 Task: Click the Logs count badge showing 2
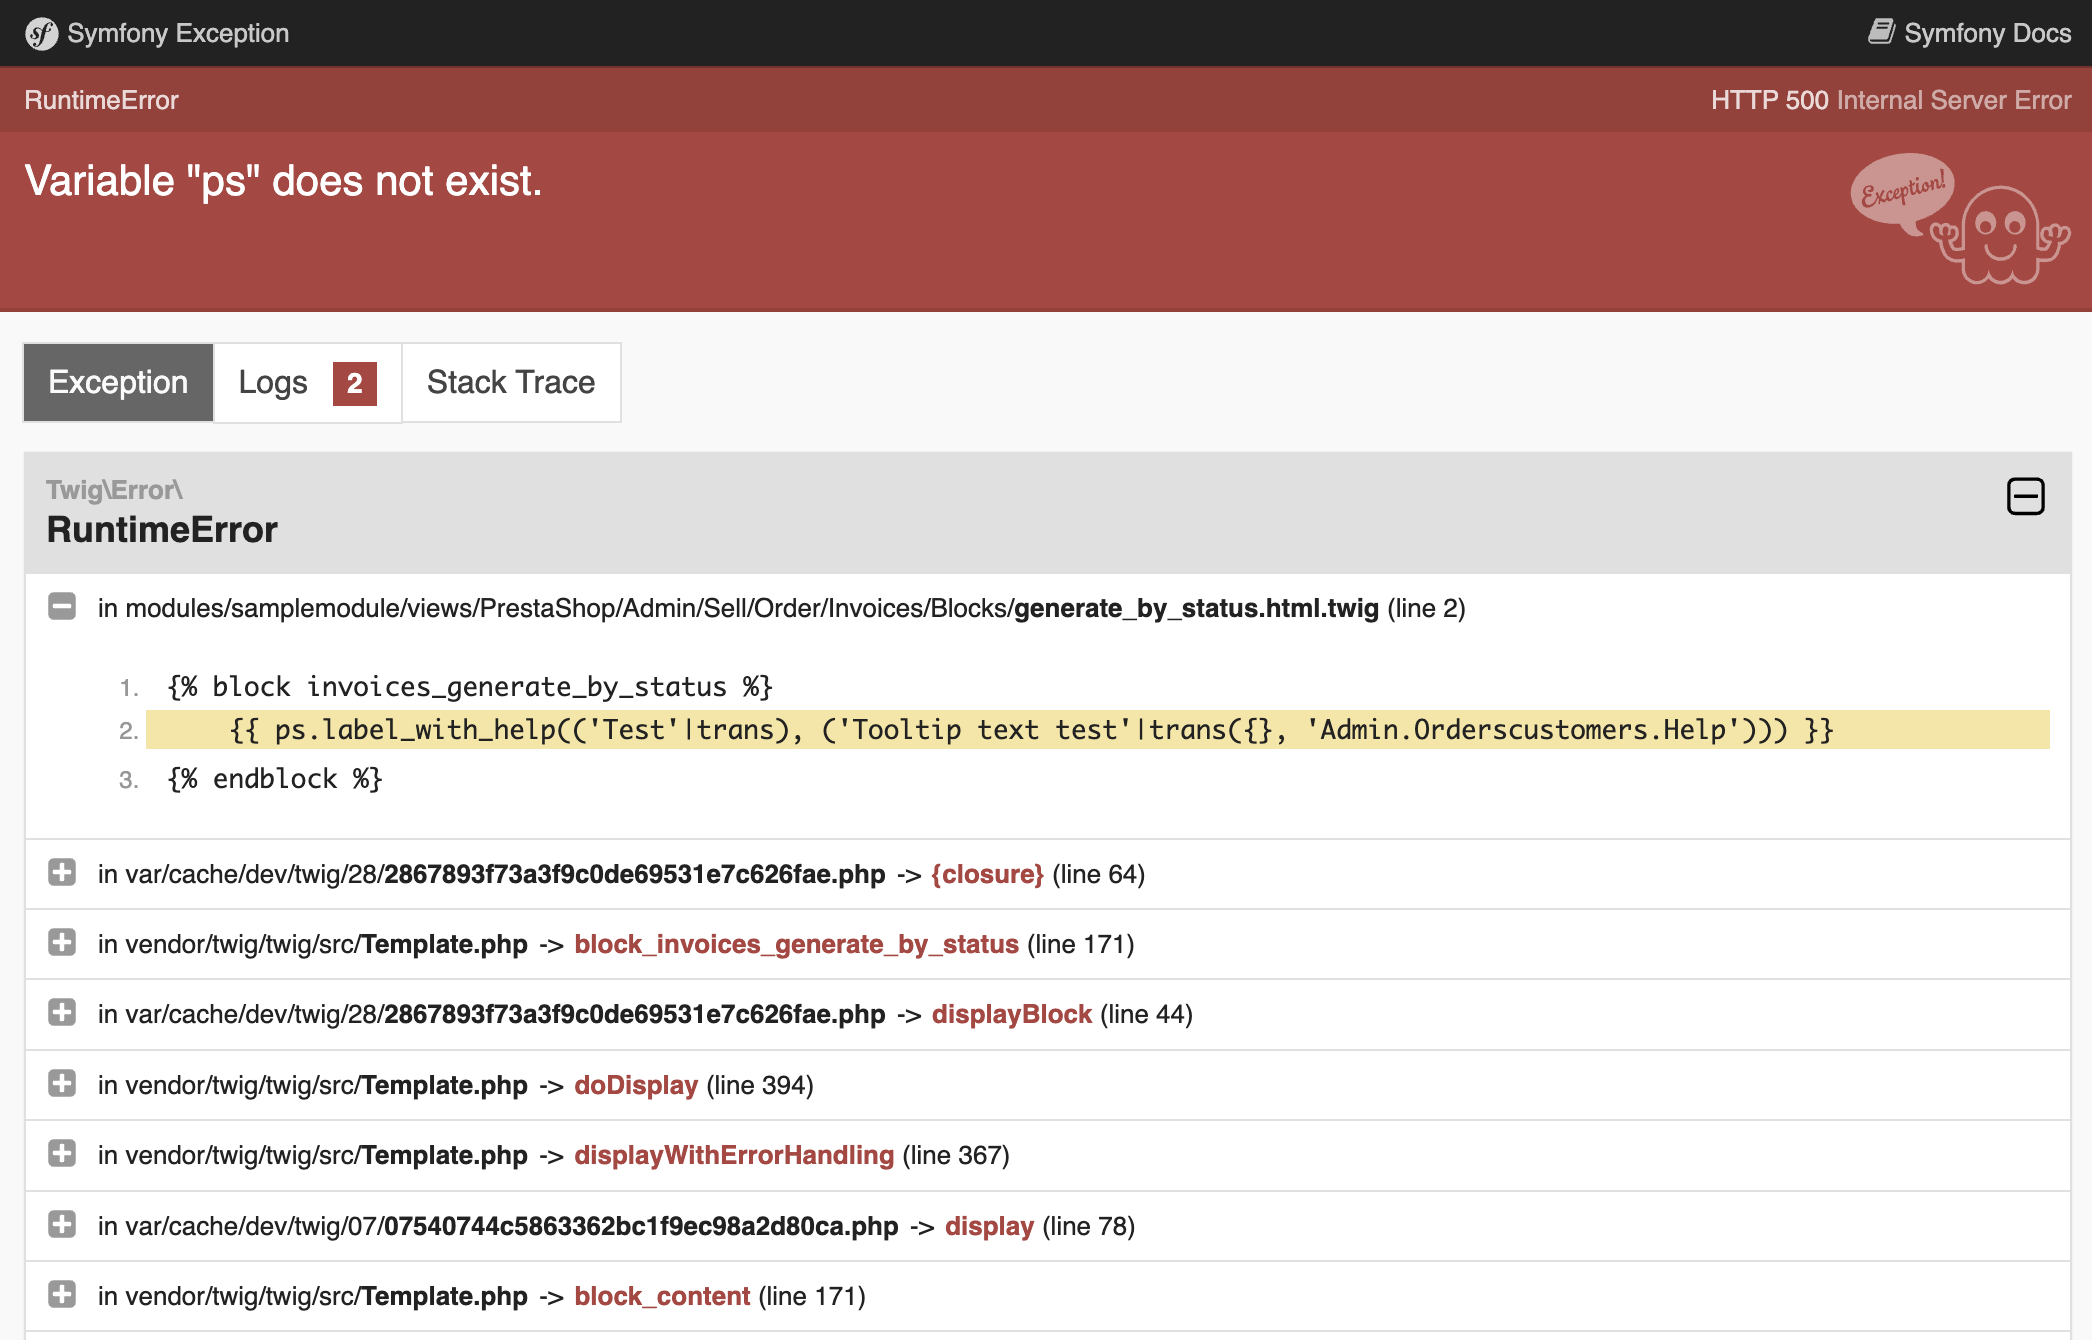tap(354, 383)
